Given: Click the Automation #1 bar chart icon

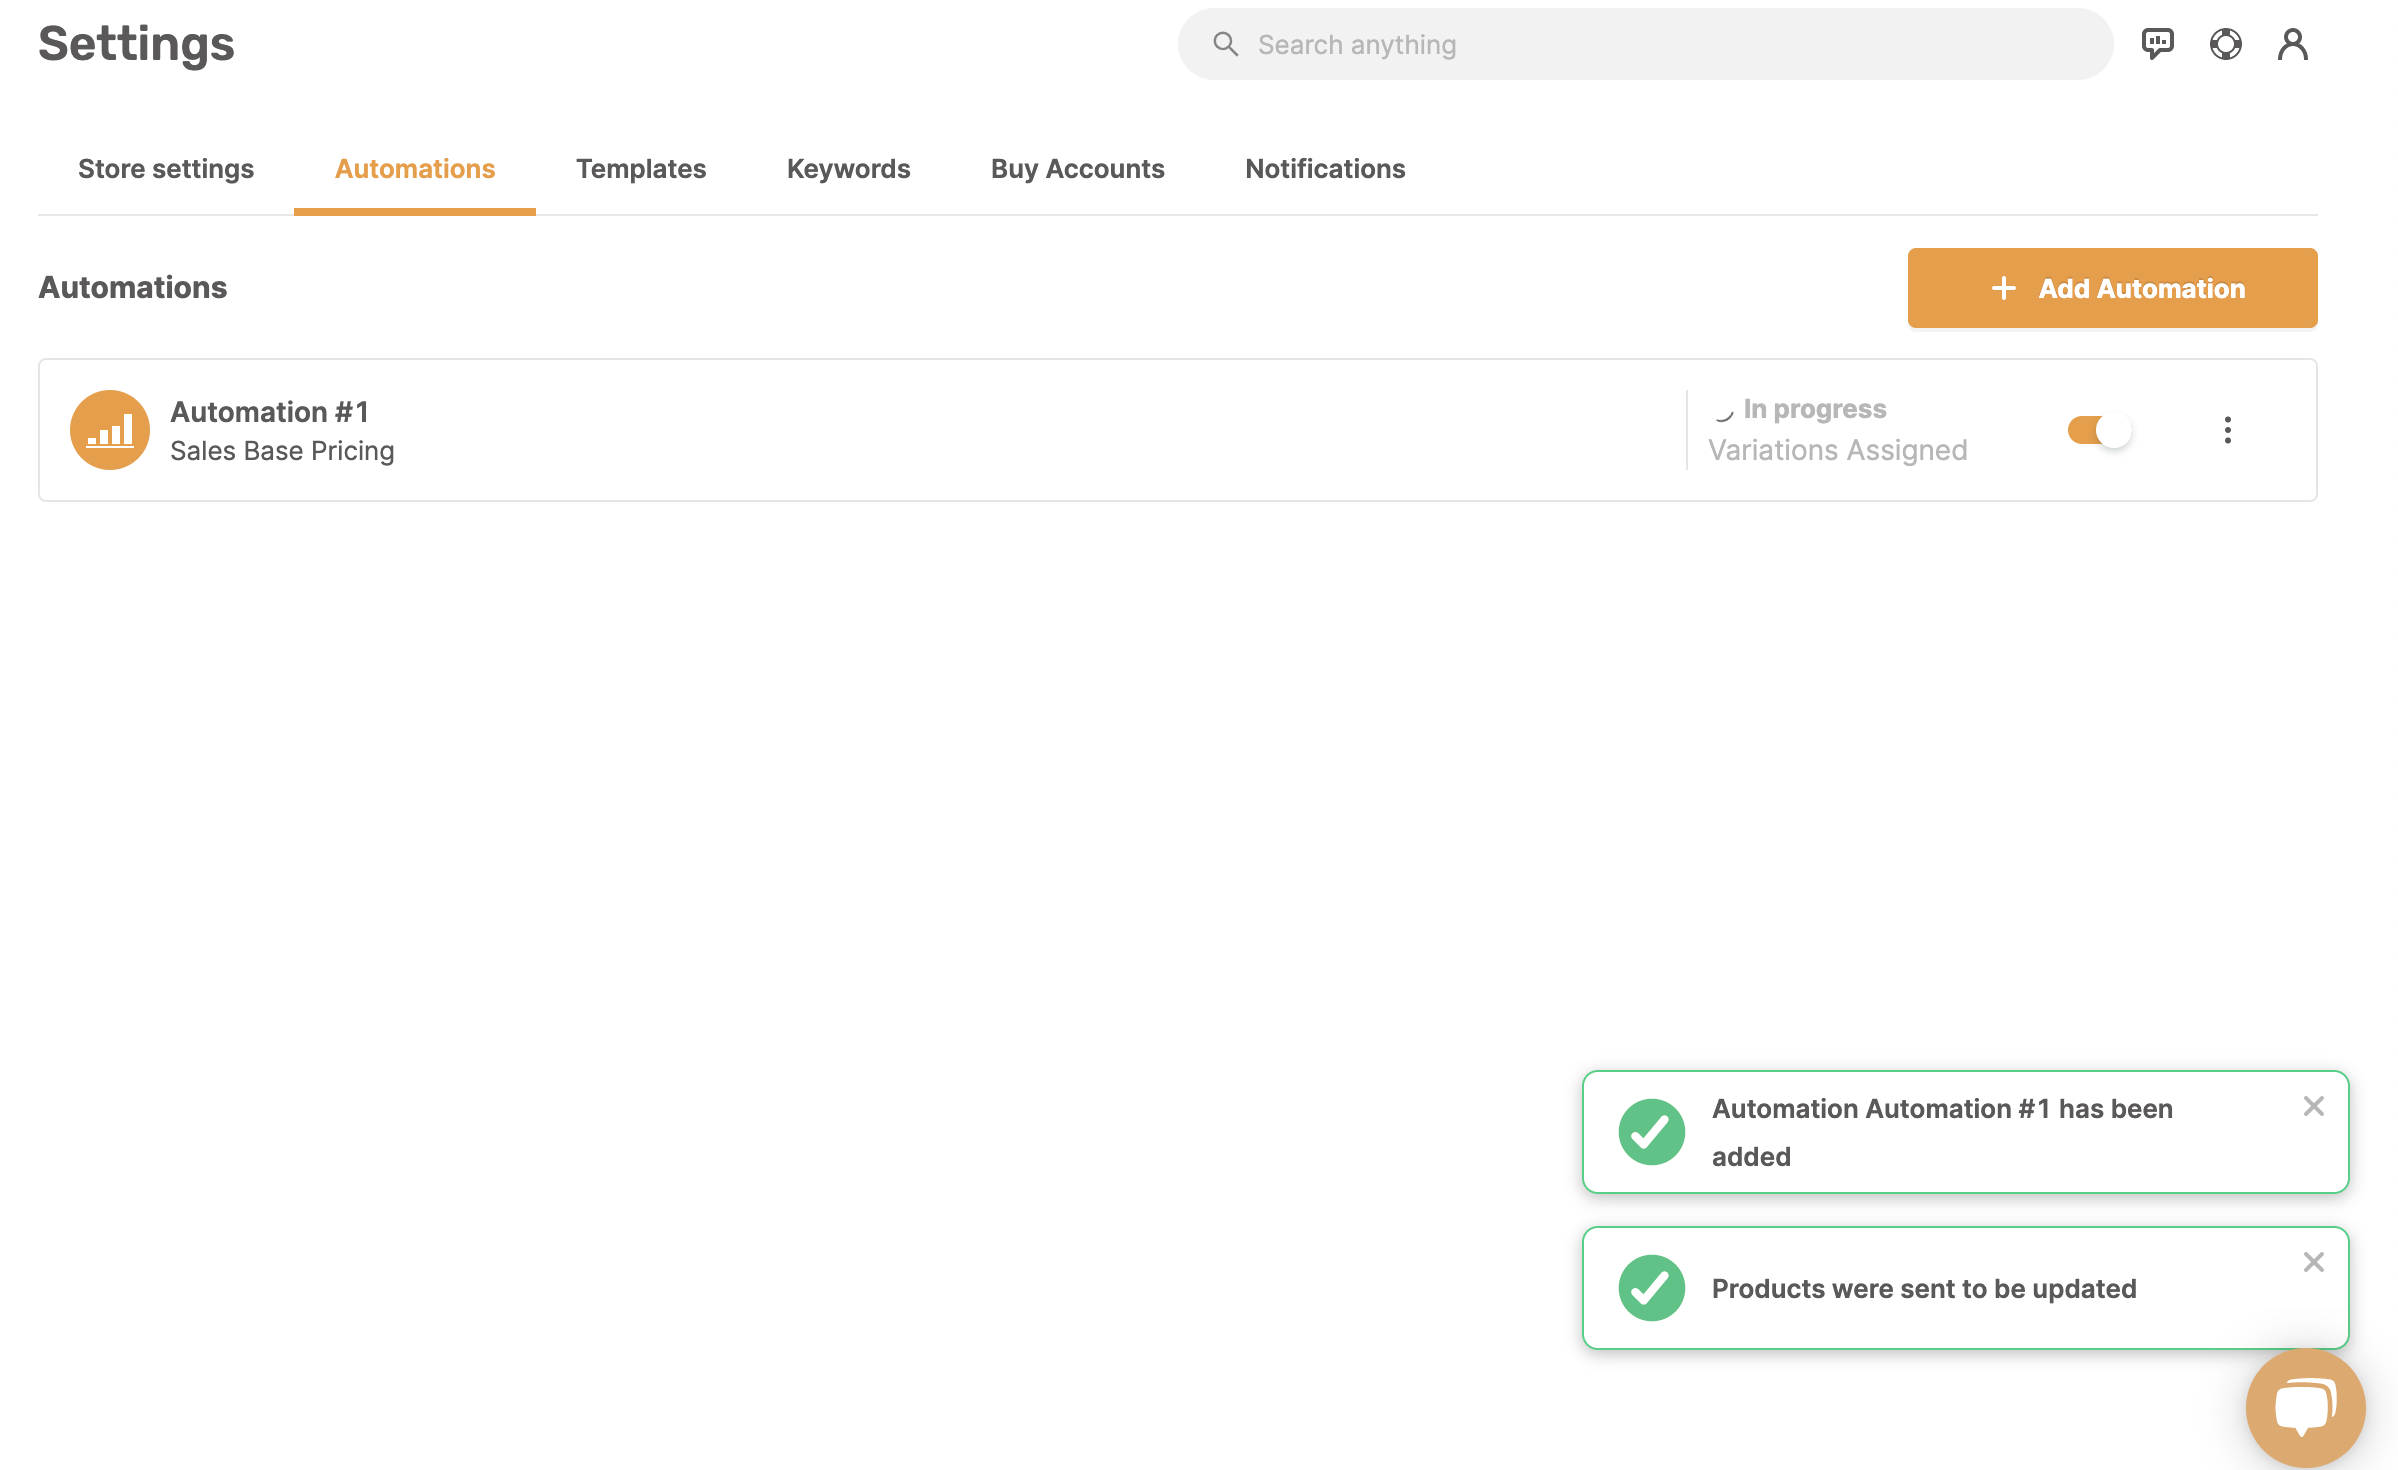Looking at the screenshot, I should pos(110,430).
